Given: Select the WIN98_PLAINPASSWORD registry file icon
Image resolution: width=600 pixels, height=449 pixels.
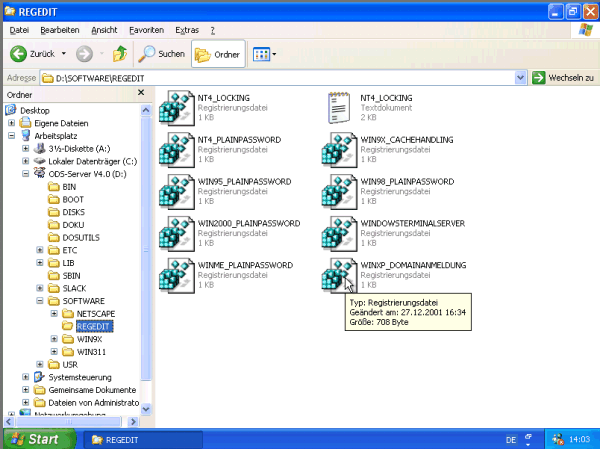Looking at the screenshot, I should point(339,191).
